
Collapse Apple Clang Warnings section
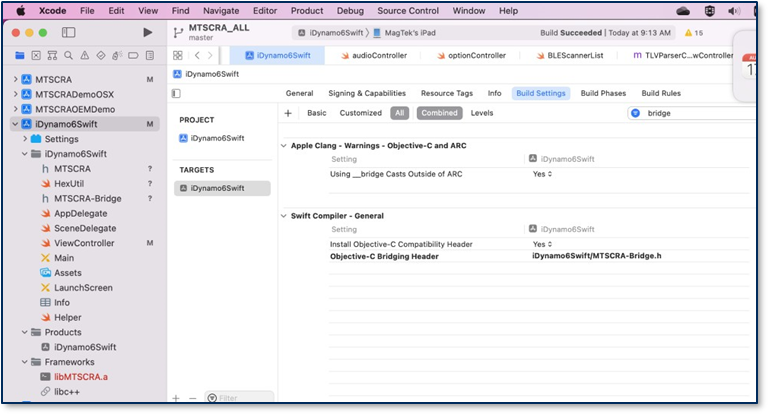click(284, 146)
